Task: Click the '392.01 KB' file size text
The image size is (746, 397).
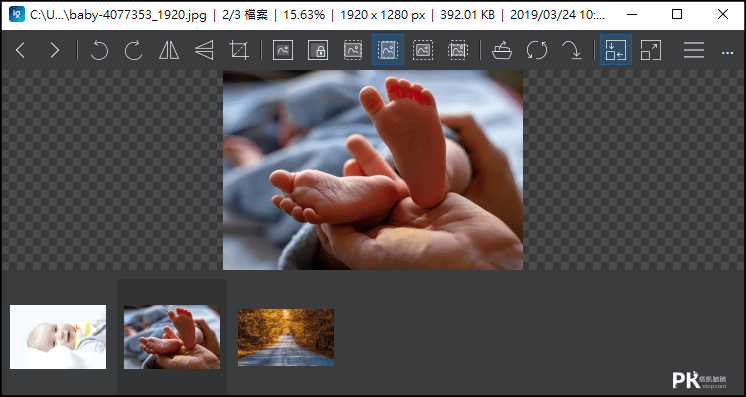Action: tap(467, 15)
